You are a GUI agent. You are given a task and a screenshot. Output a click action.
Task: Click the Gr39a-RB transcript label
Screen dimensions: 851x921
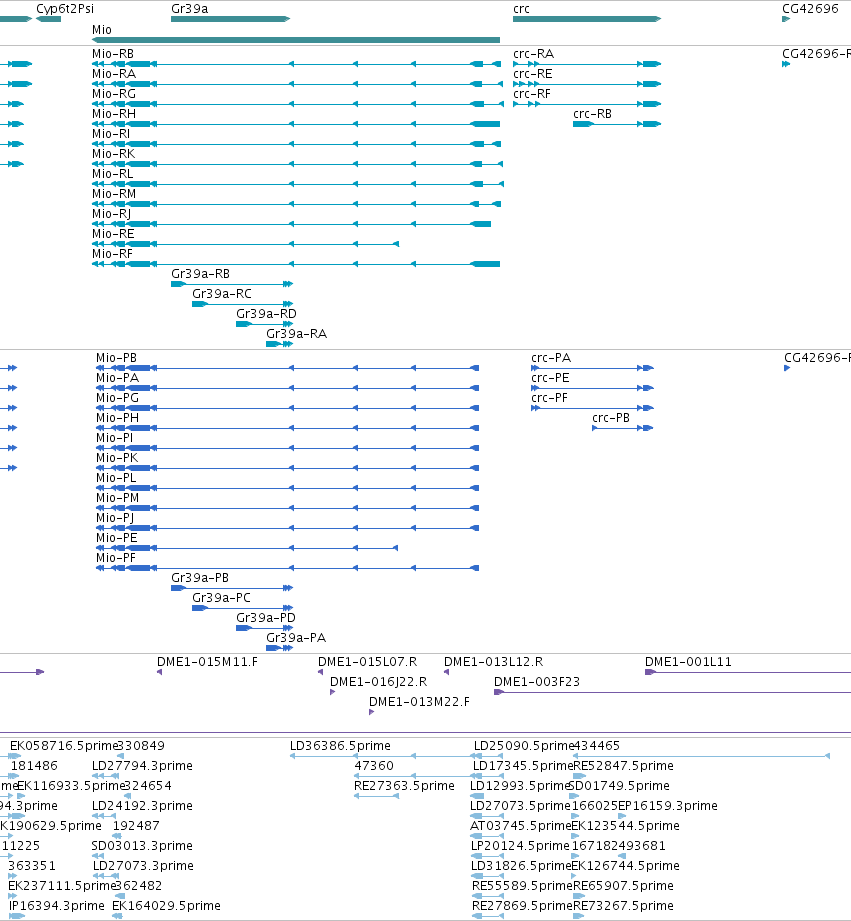click(200, 273)
